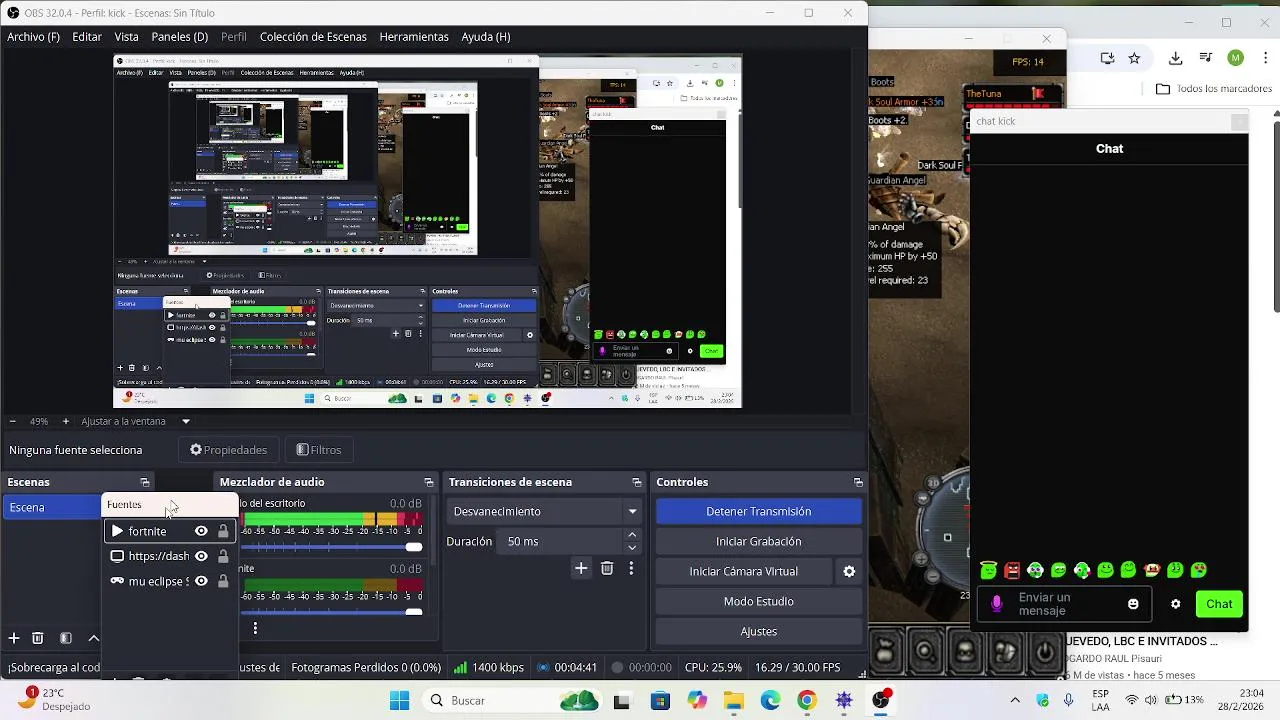Click the purple microphone icon in chat
Viewport: 1280px width, 720px height.
click(x=996, y=604)
